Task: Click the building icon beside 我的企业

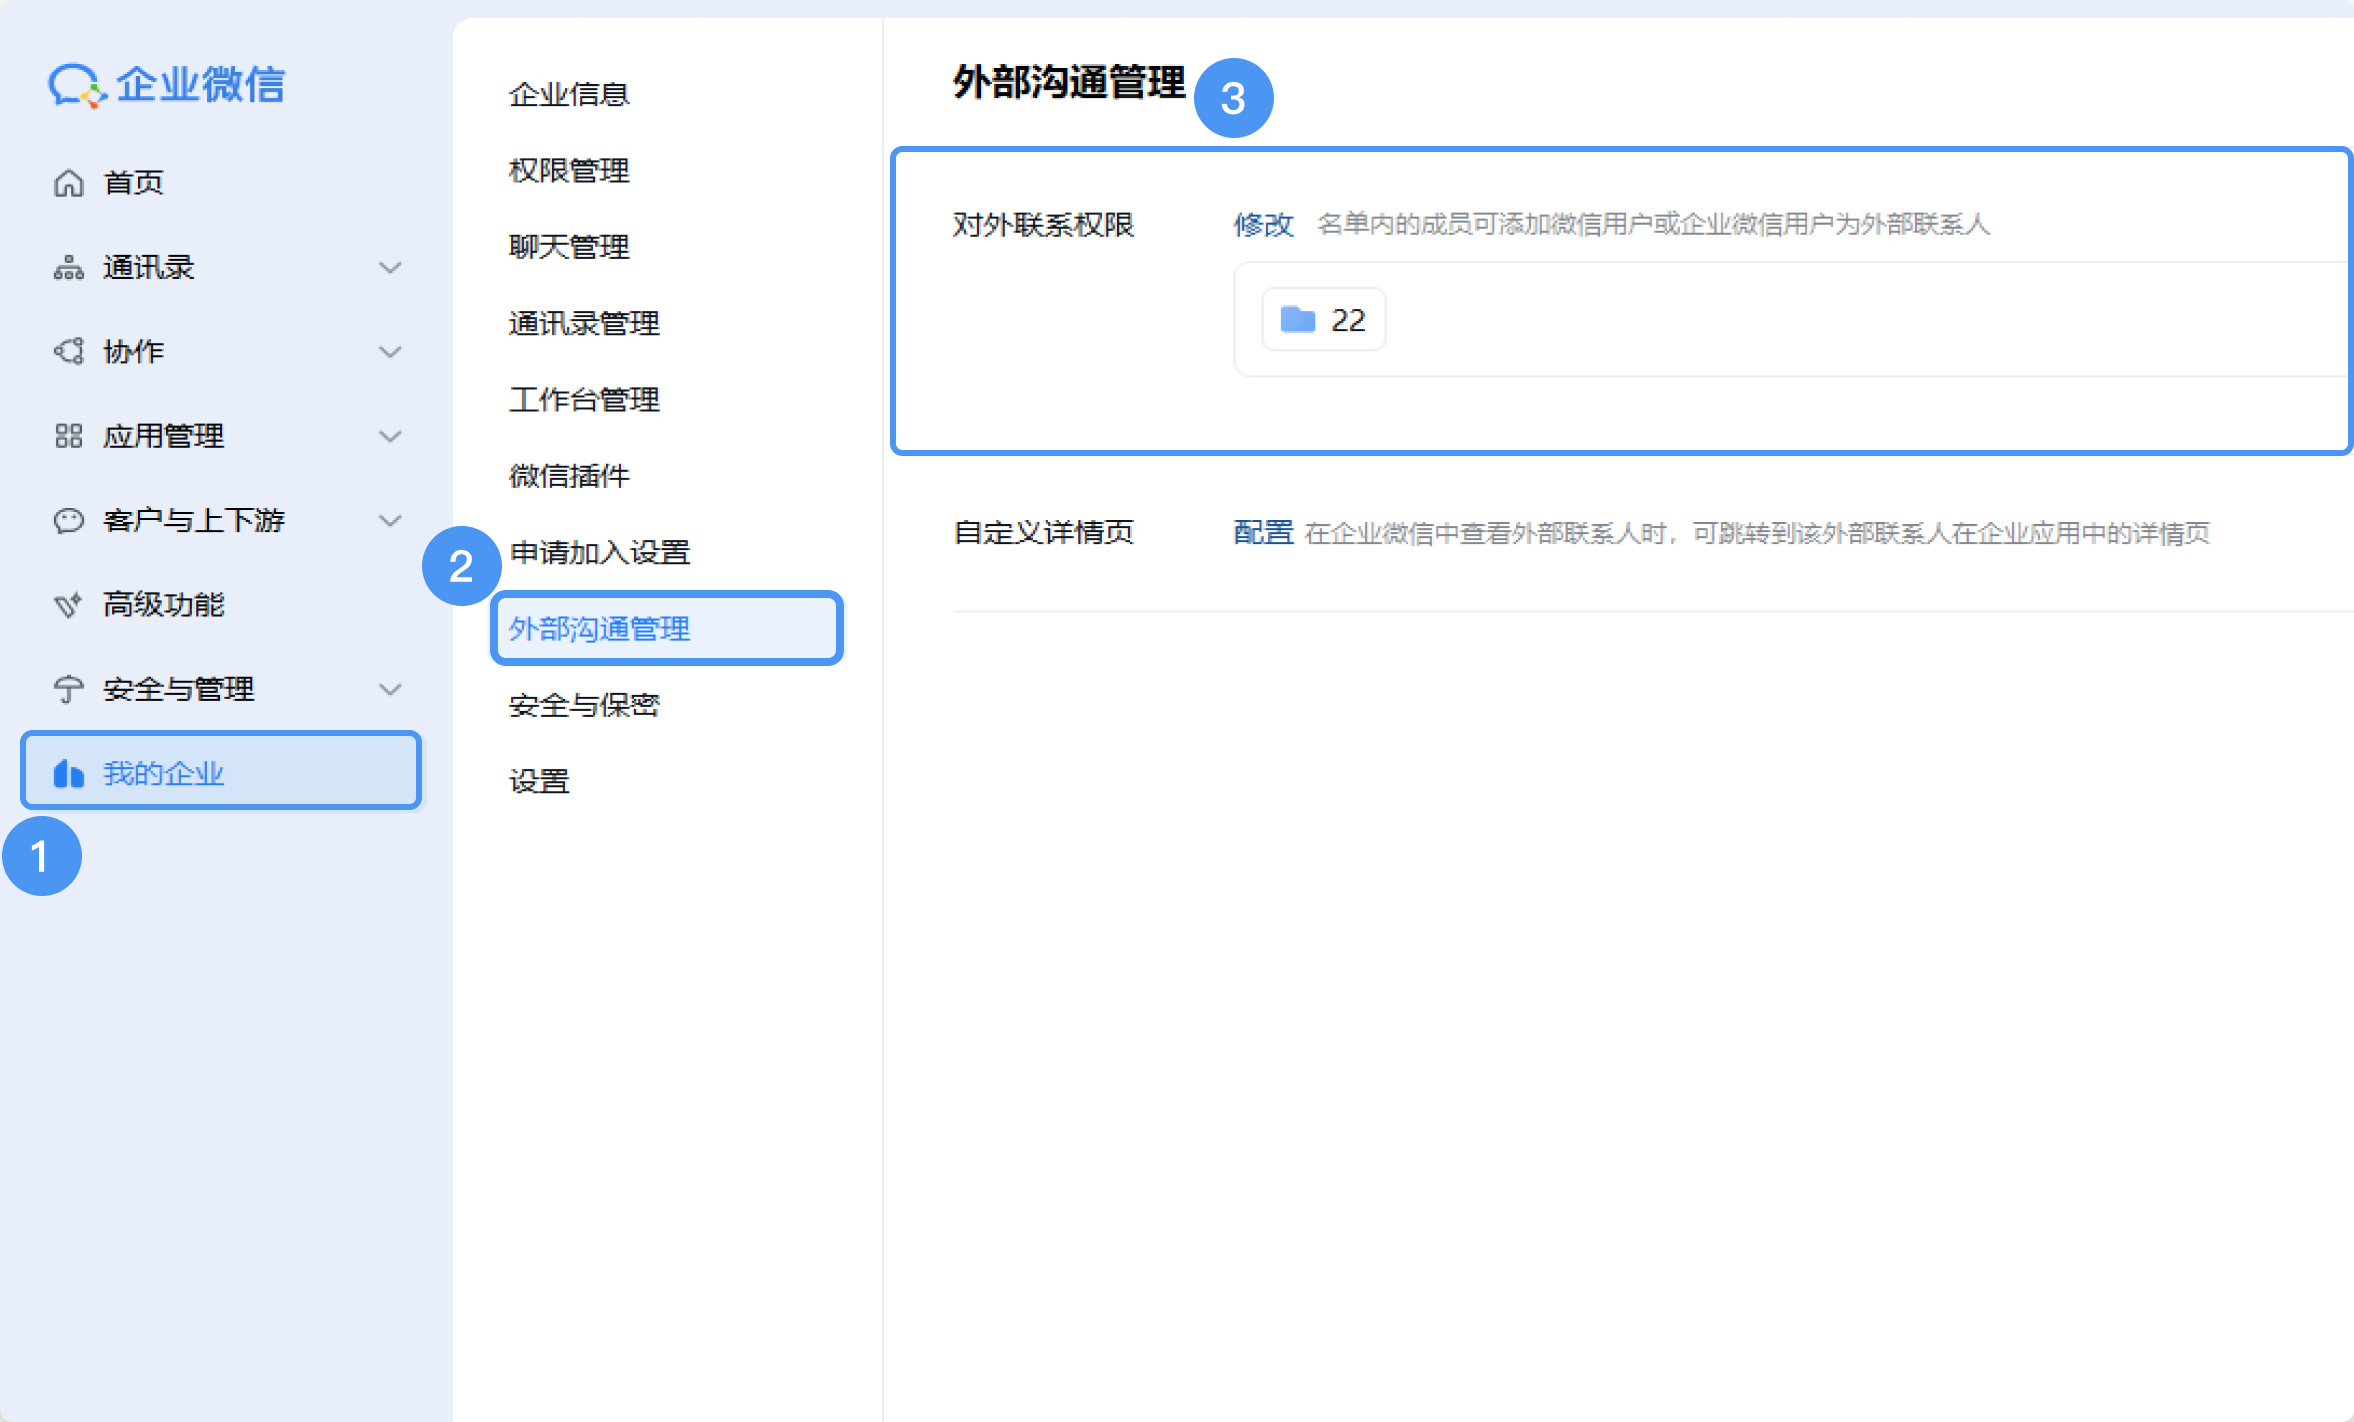Action: [x=68, y=773]
